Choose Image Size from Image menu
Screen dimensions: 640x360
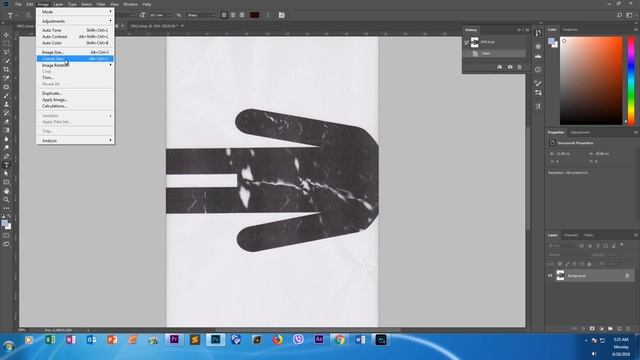click(x=75, y=52)
